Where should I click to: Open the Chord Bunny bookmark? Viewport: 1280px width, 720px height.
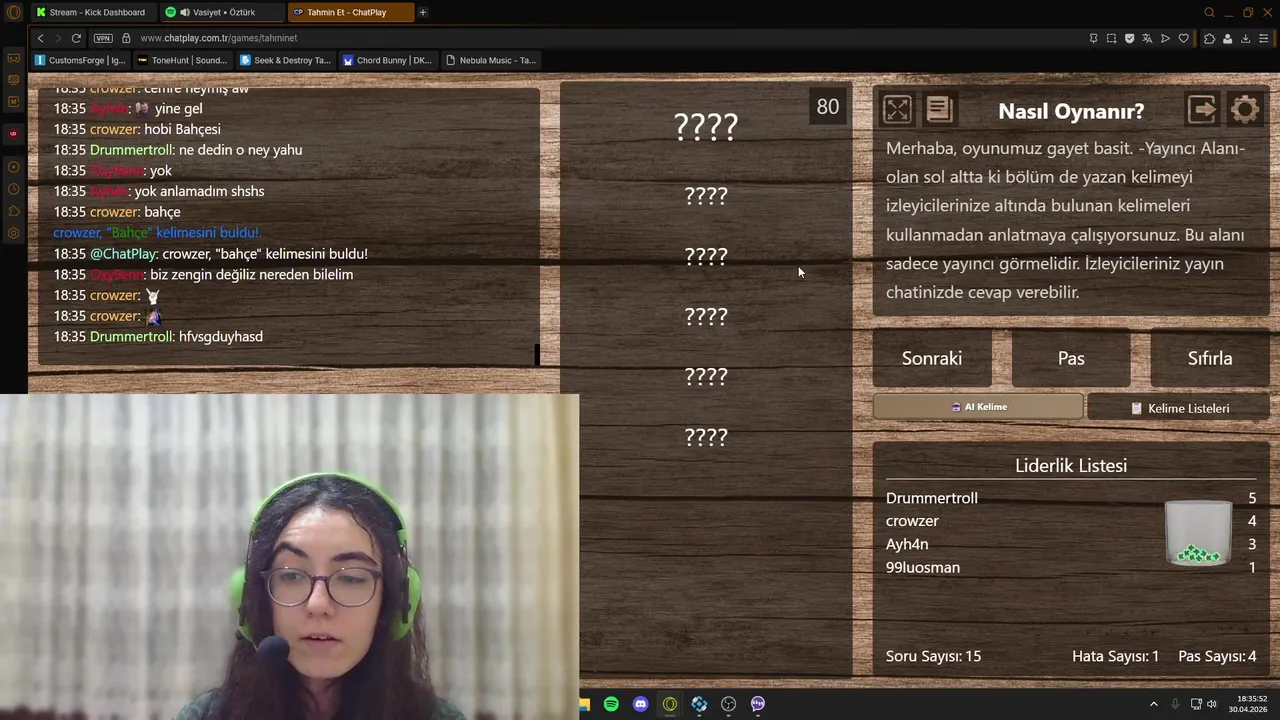[x=387, y=60]
